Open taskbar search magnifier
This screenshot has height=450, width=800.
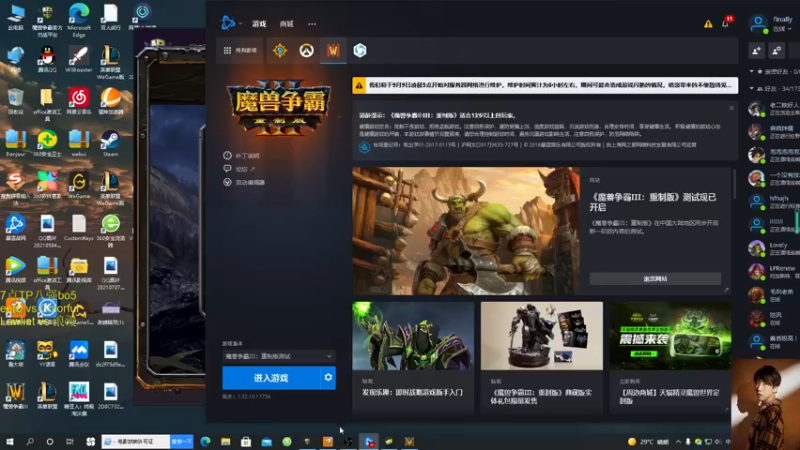30,441
